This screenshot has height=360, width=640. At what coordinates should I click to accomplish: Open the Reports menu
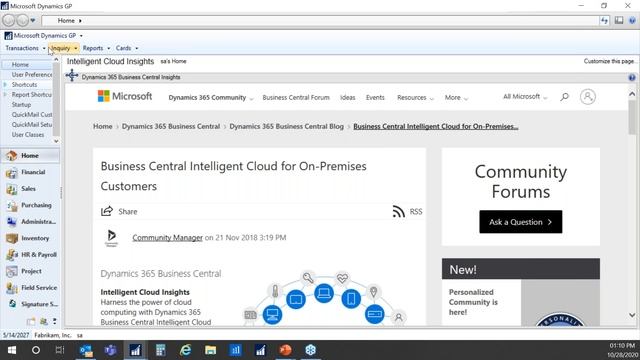96,48
